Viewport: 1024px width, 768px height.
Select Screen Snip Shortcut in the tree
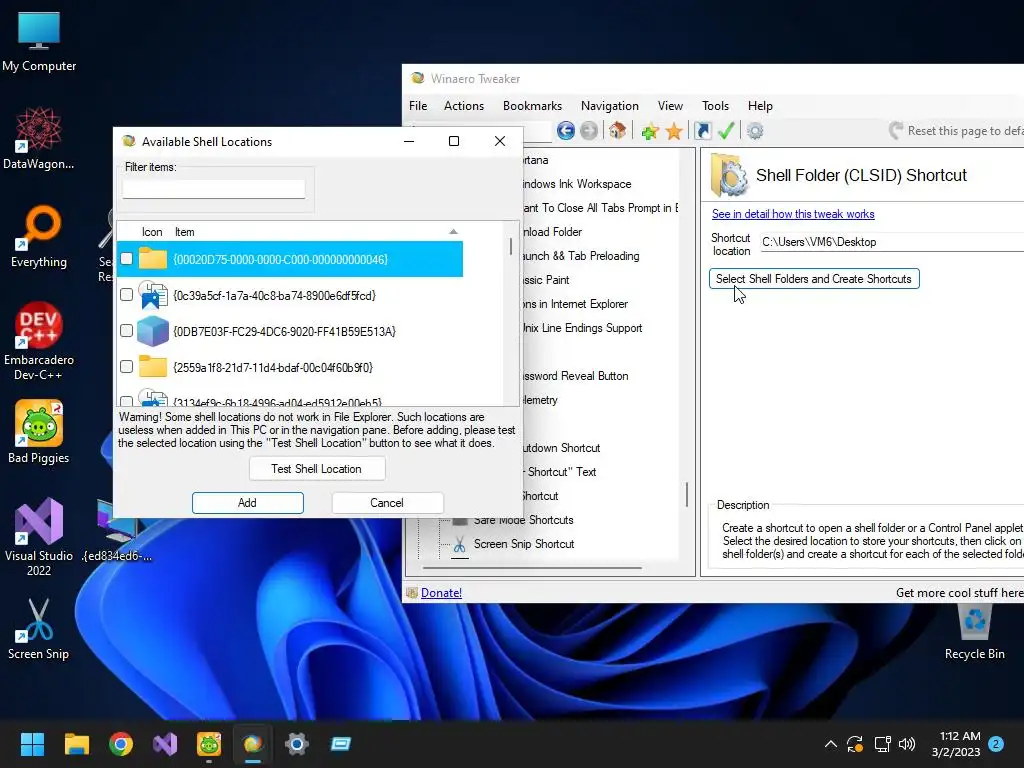tap(524, 544)
